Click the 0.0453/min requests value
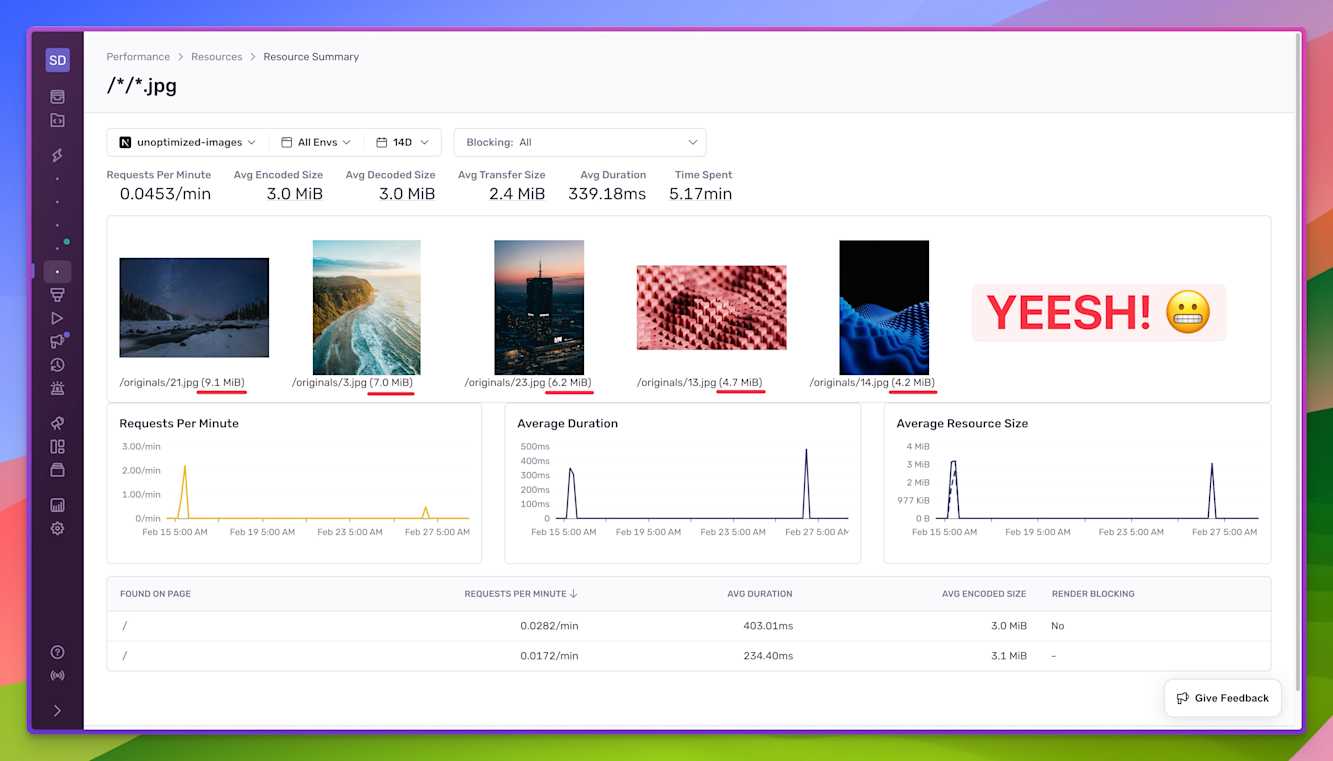1333x761 pixels. click(x=165, y=194)
